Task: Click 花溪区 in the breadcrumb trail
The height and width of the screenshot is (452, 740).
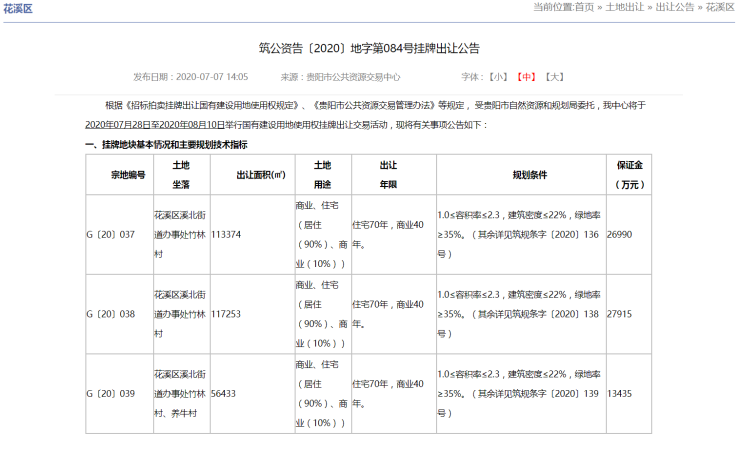Action: [720, 7]
